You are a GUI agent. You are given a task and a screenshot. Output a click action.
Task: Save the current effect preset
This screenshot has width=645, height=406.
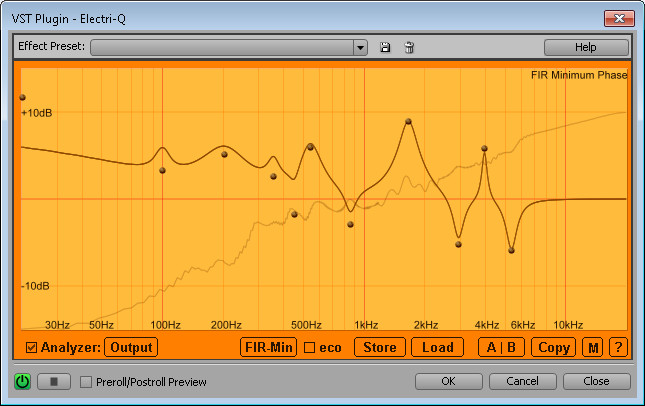click(385, 47)
